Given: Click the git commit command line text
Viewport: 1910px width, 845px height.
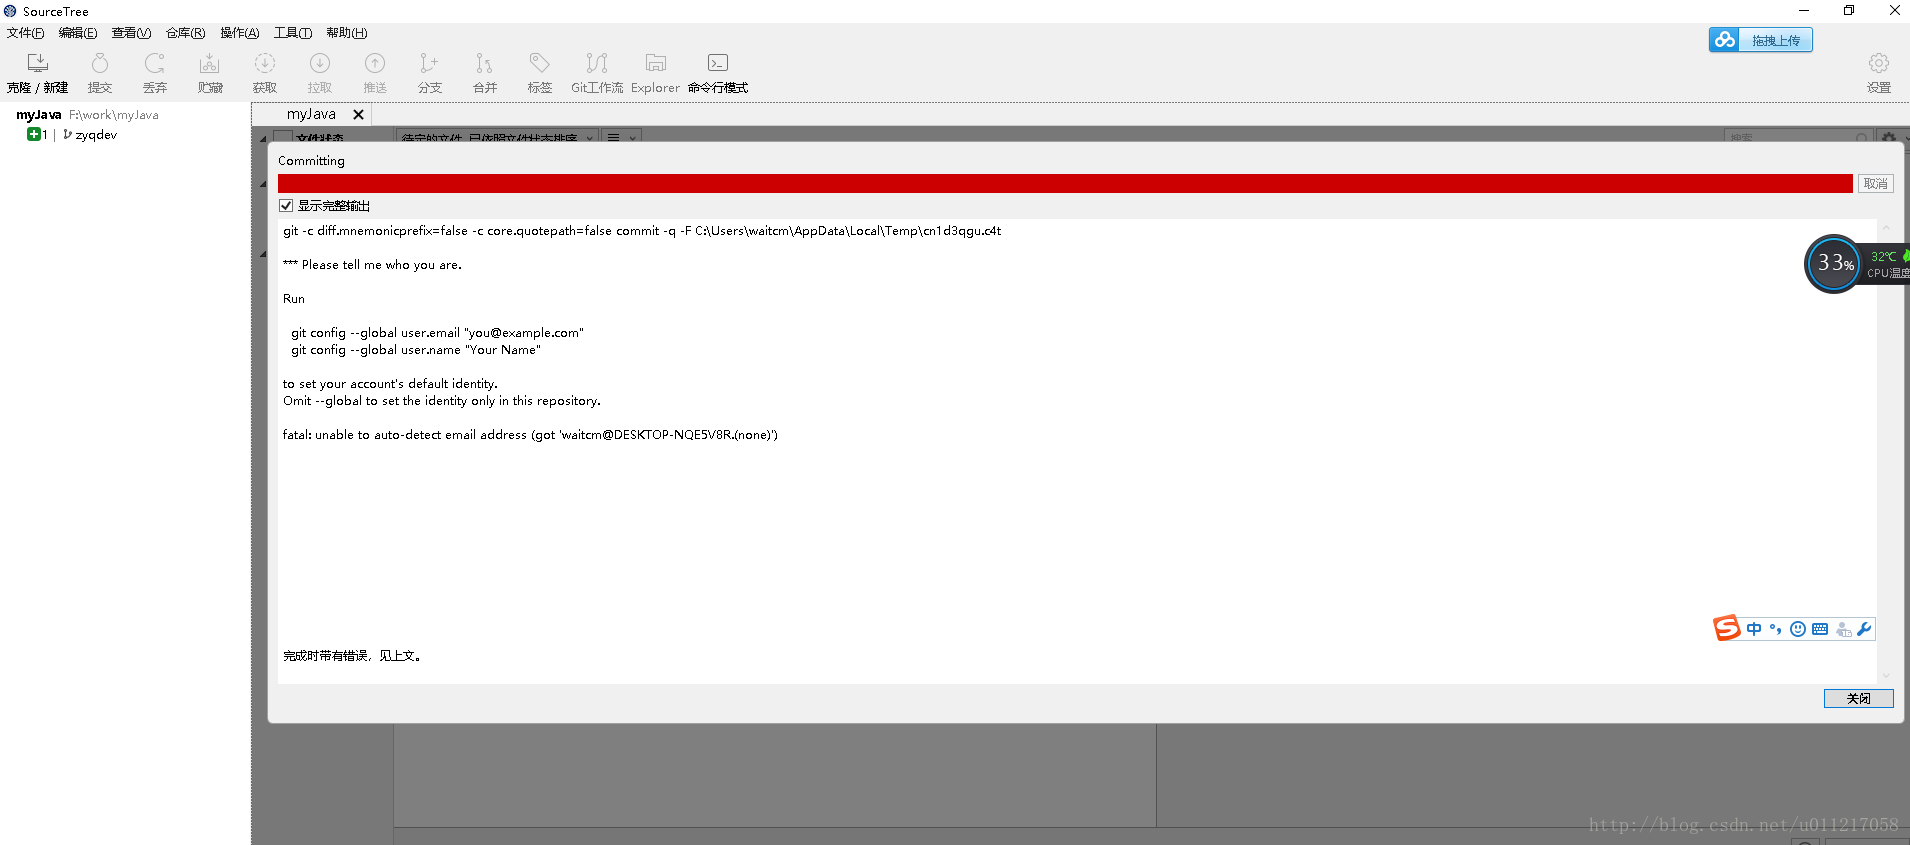Looking at the screenshot, I should (x=642, y=231).
